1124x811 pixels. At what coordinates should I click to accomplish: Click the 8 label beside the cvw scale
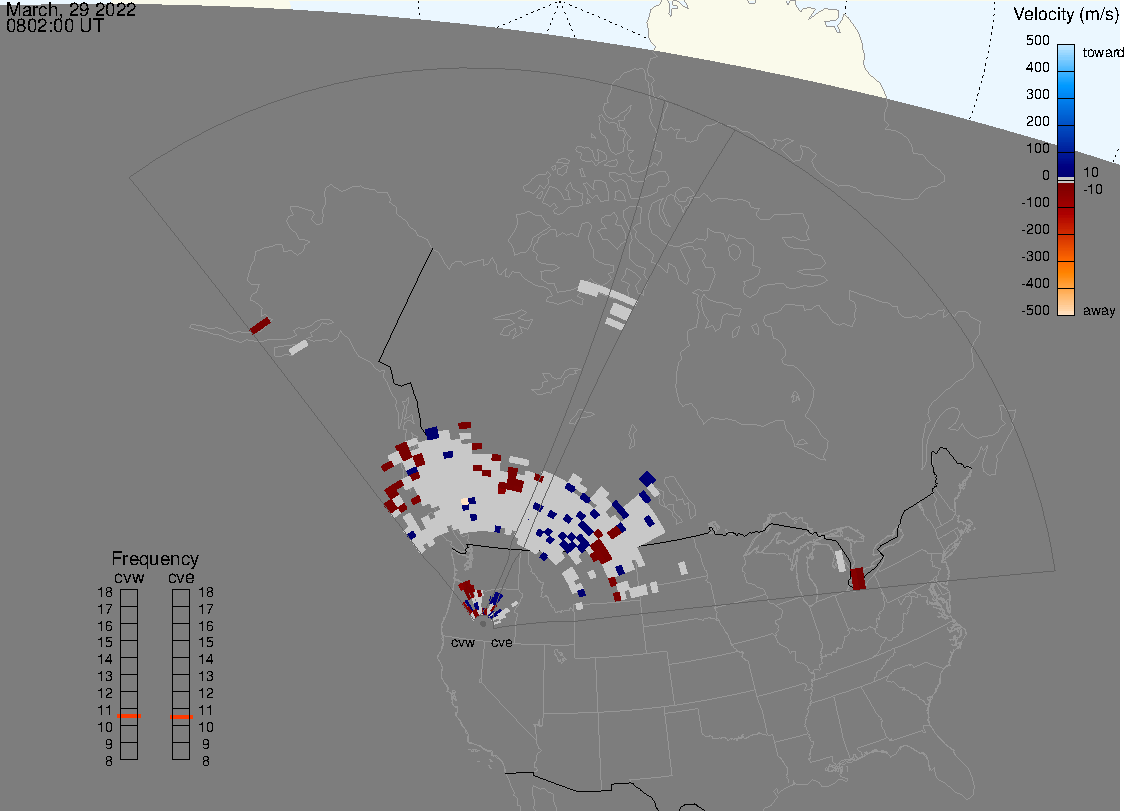pos(109,761)
